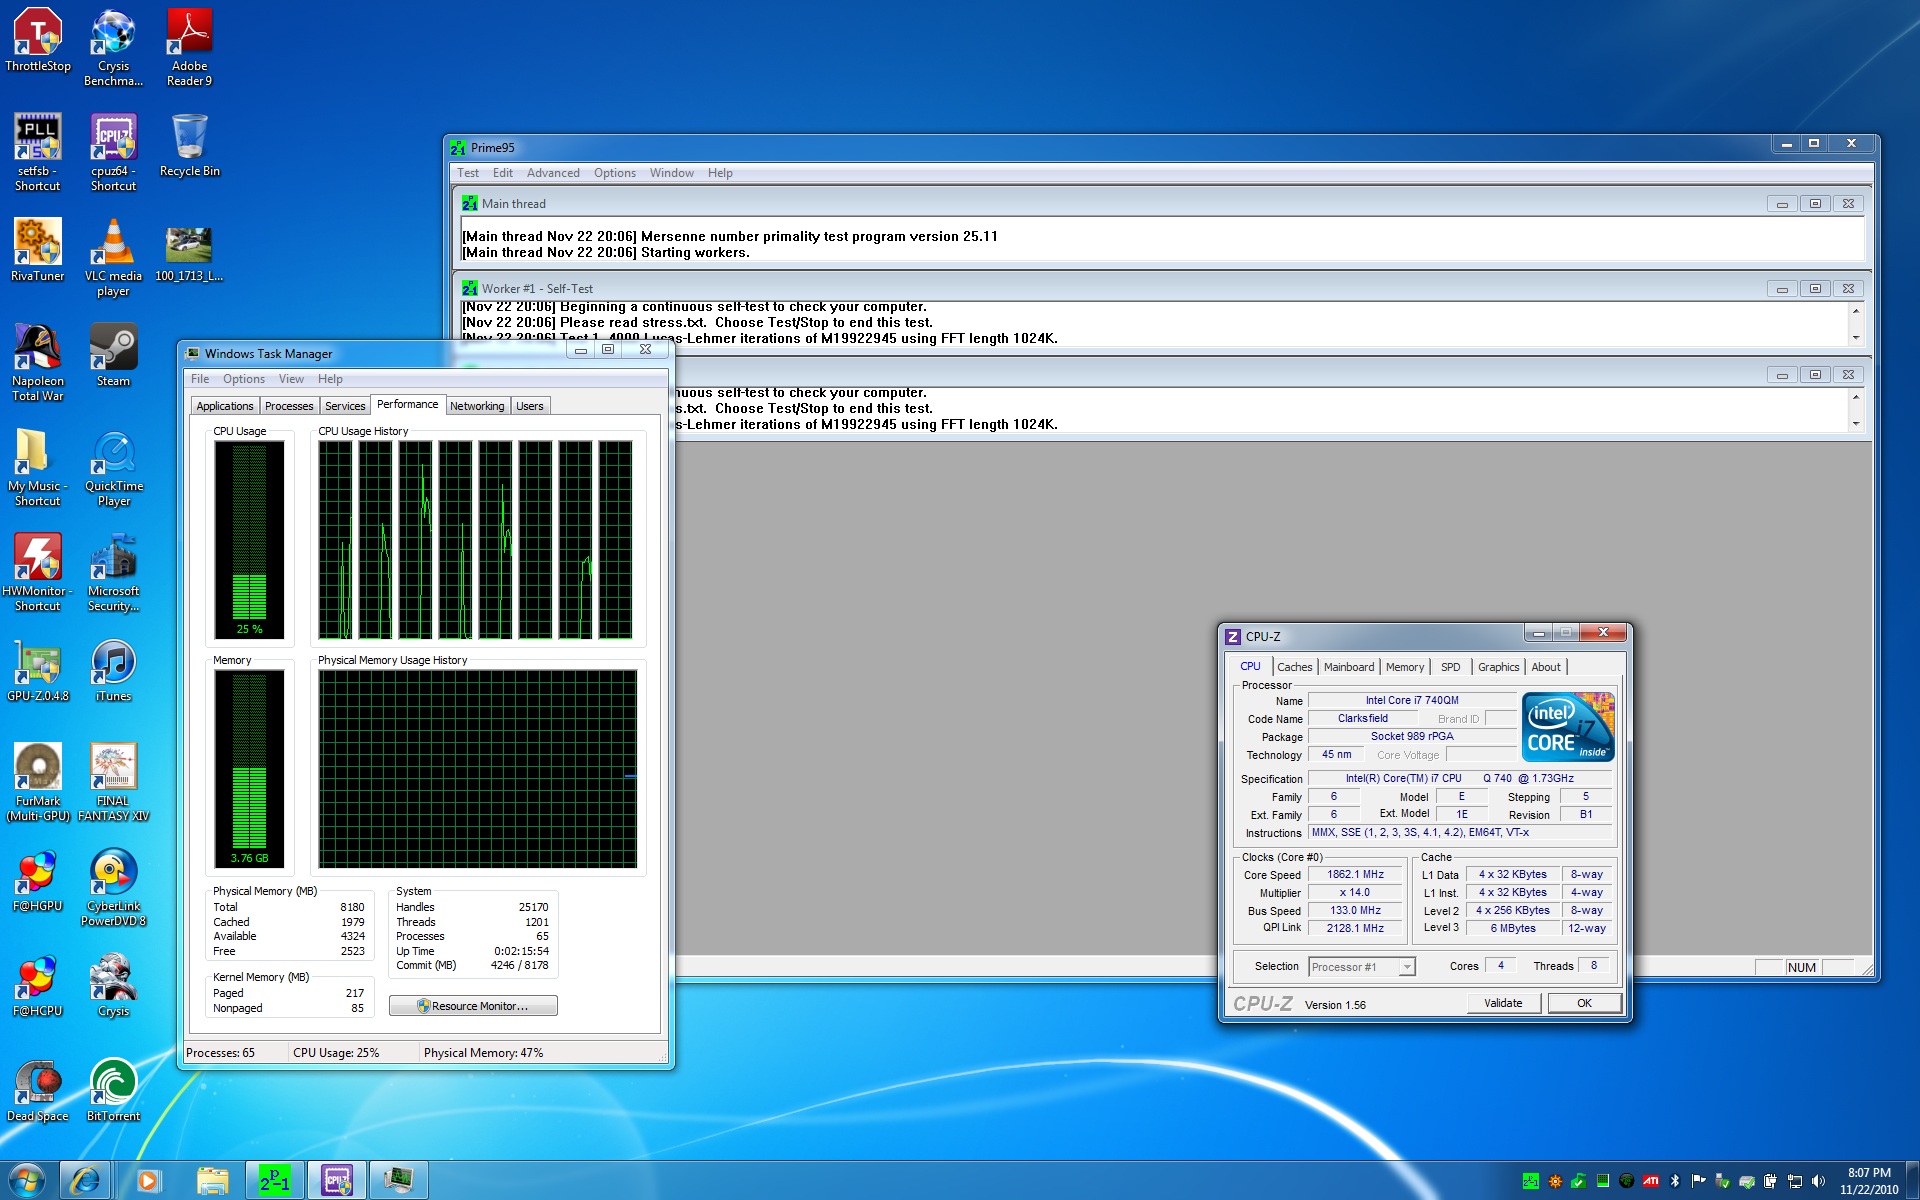Viewport: 1920px width, 1200px height.
Task: Click Resource Monitor button
Action: tap(473, 1006)
